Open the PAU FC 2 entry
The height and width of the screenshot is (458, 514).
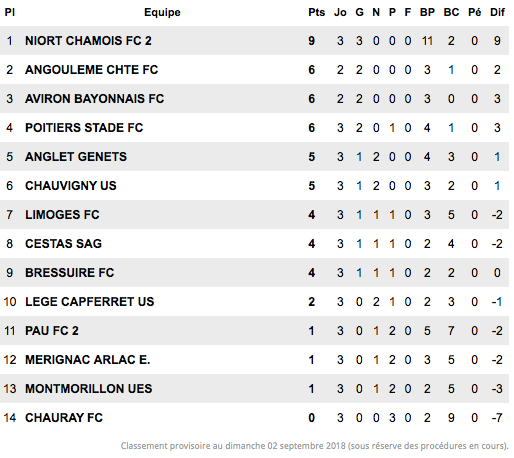pyautogui.click(x=52, y=331)
